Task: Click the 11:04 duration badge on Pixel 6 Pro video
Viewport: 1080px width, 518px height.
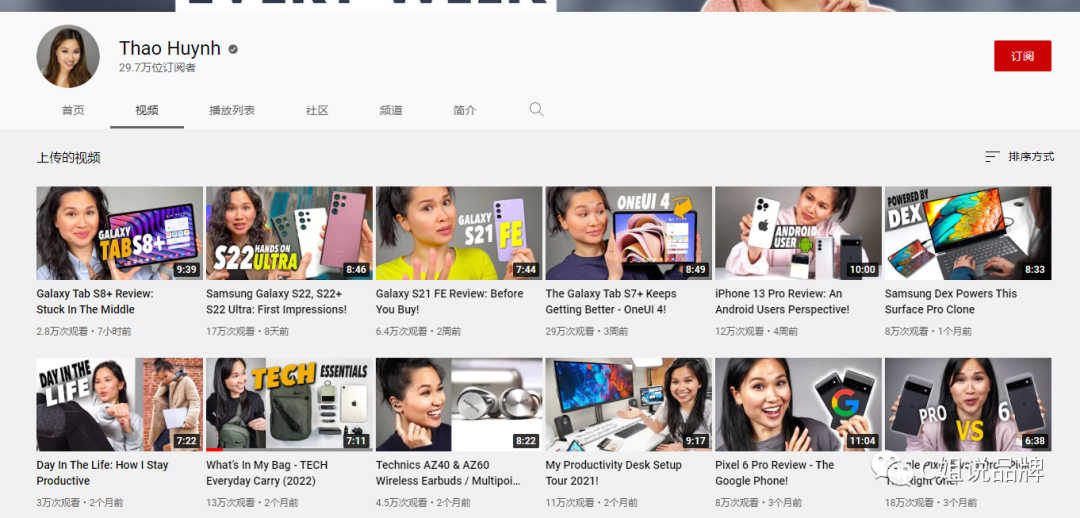Action: [x=862, y=441]
